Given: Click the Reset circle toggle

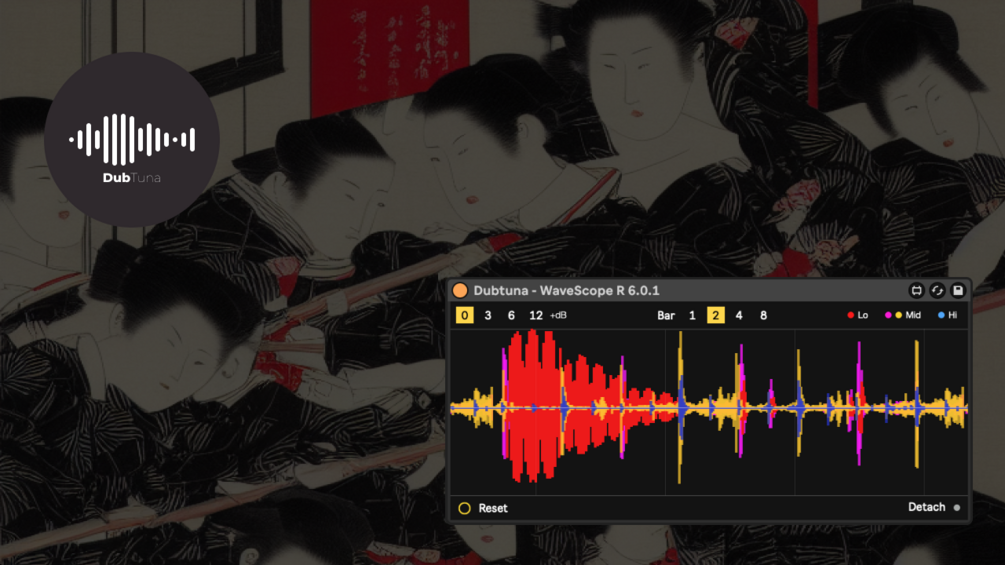Looking at the screenshot, I should point(465,508).
